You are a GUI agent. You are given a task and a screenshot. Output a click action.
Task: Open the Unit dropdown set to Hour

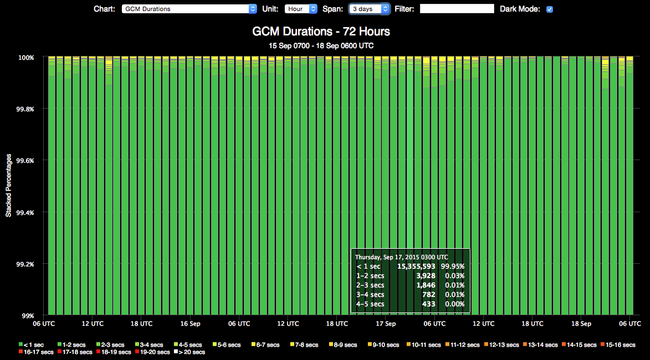[x=301, y=9]
